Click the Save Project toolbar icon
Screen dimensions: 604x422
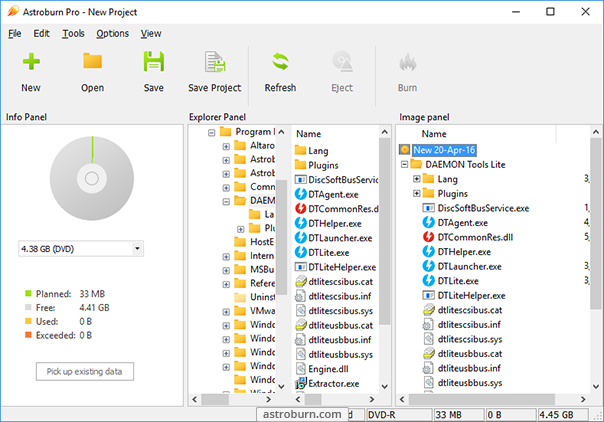(x=215, y=62)
